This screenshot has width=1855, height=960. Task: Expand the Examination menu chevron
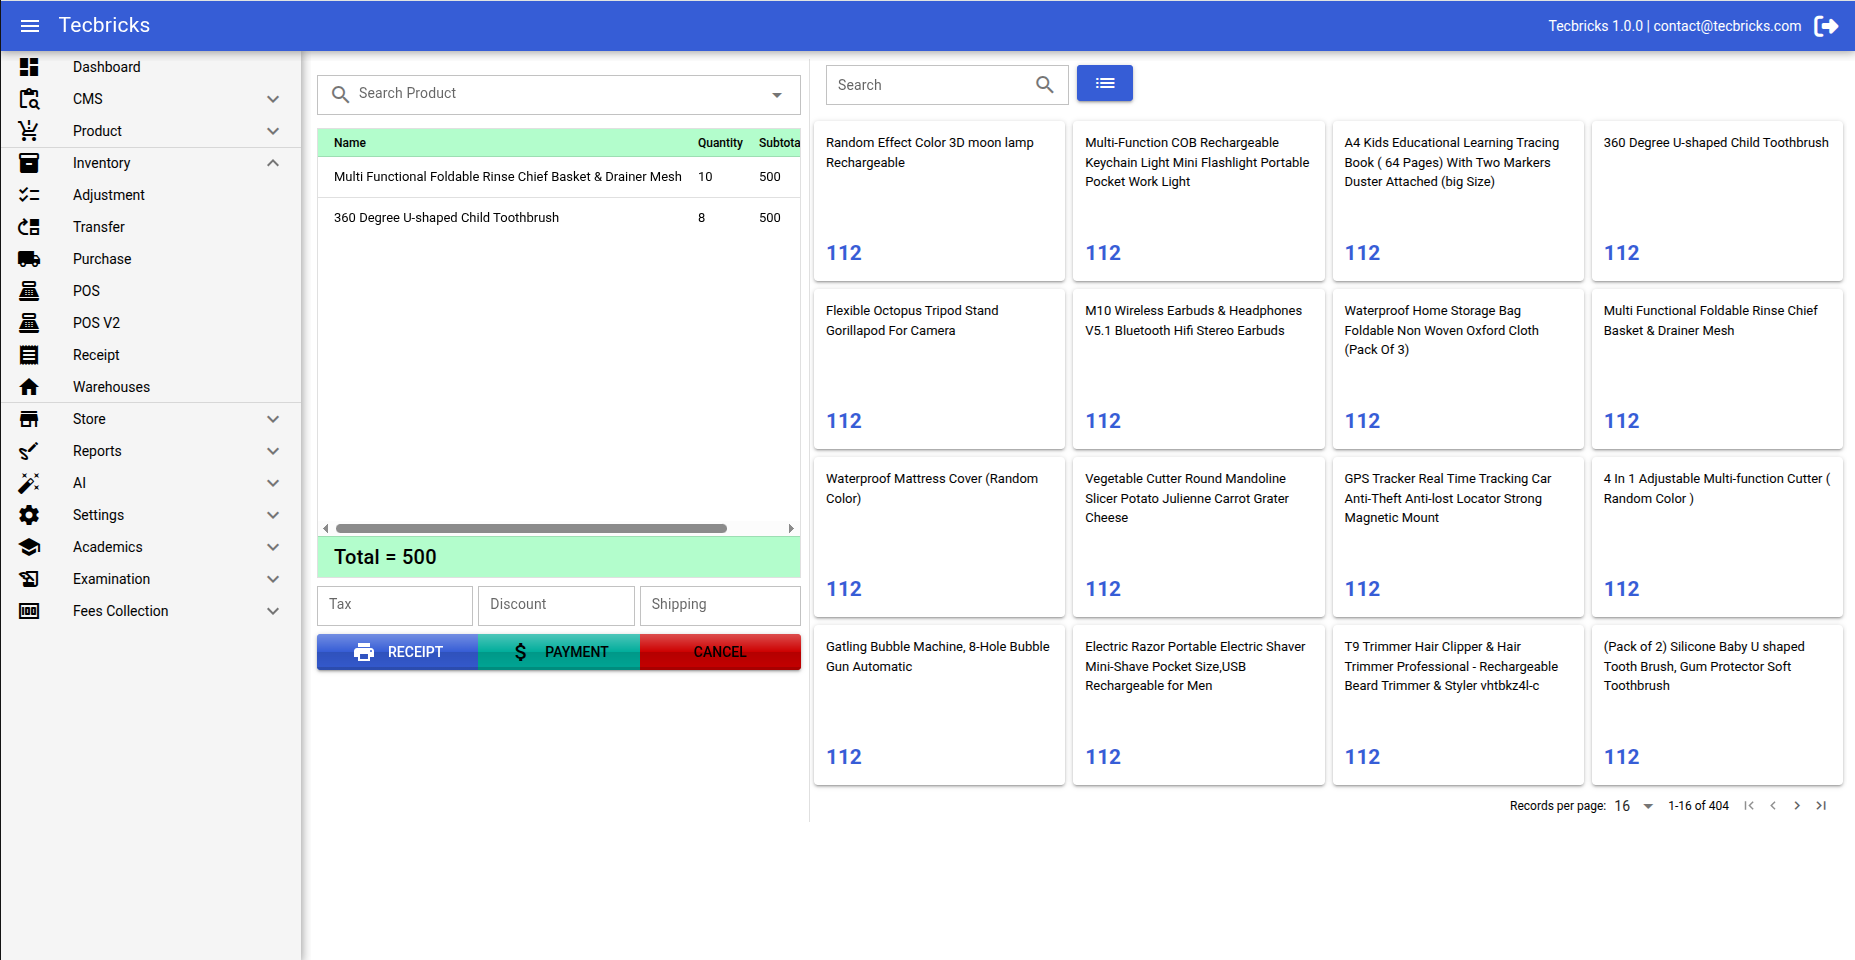[x=273, y=579]
